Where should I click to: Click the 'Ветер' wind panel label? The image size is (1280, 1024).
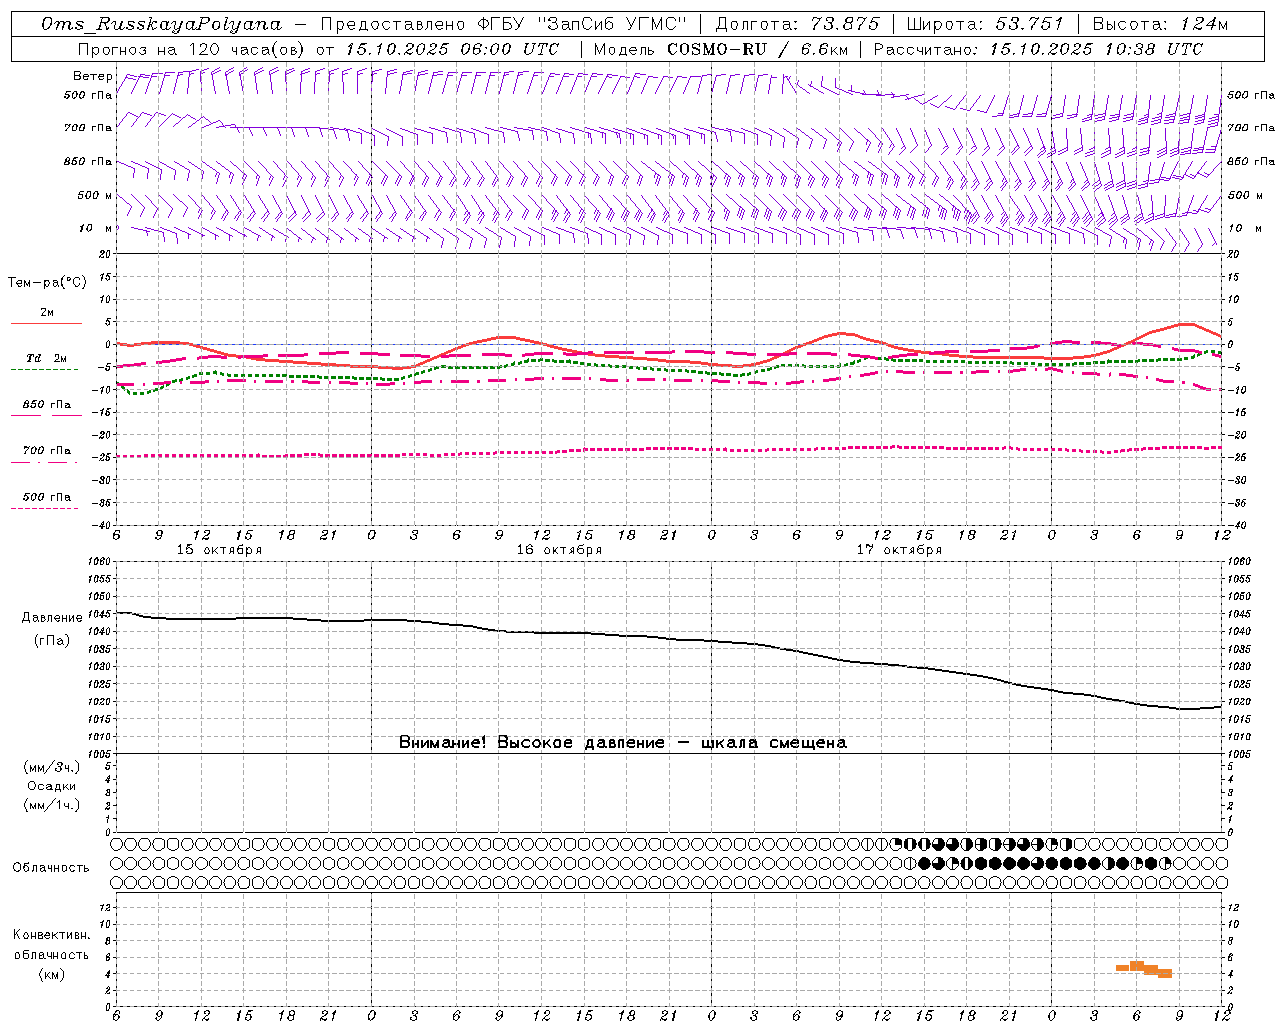93,76
